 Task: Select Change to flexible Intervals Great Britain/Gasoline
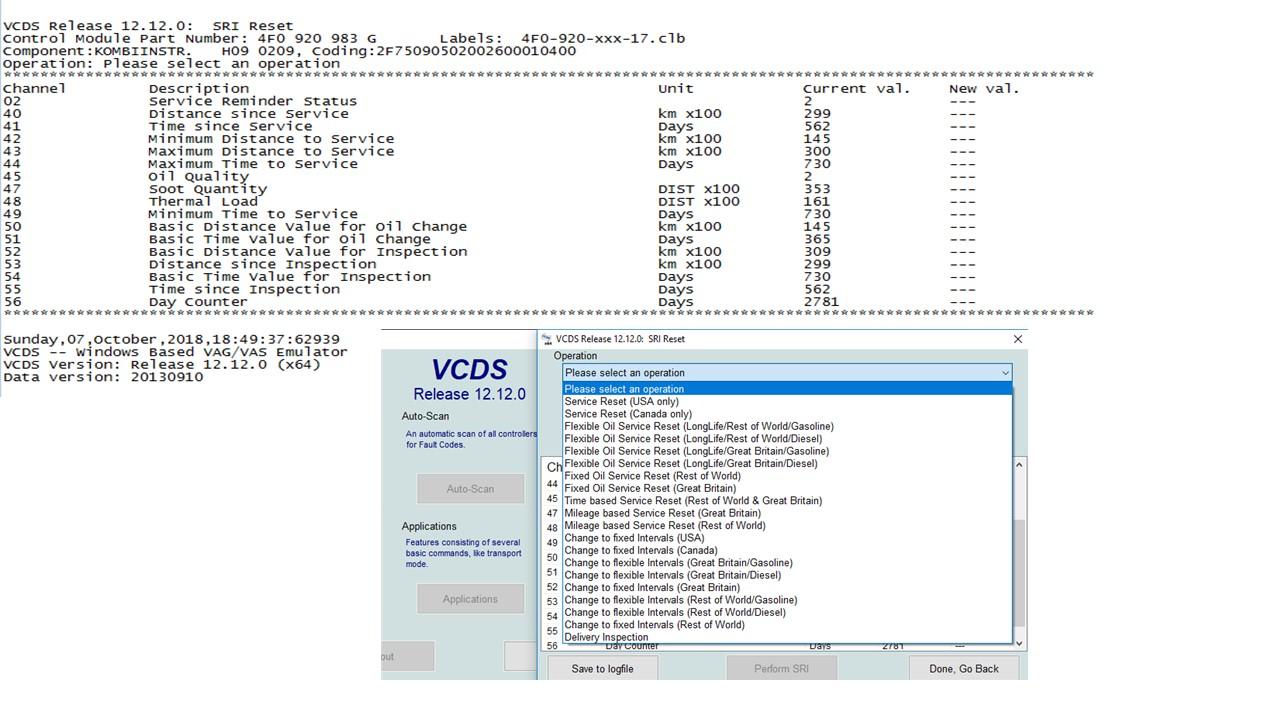coord(787,563)
